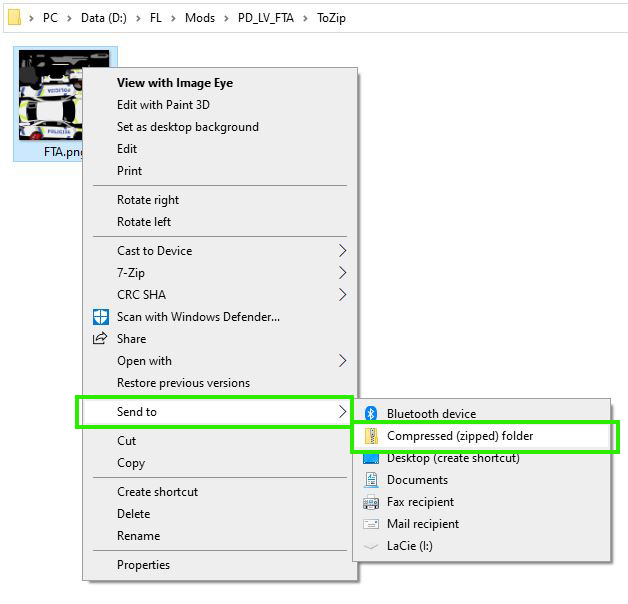The width and height of the screenshot is (628, 604).
Task: Choose Delete from context menu
Action: (x=133, y=514)
